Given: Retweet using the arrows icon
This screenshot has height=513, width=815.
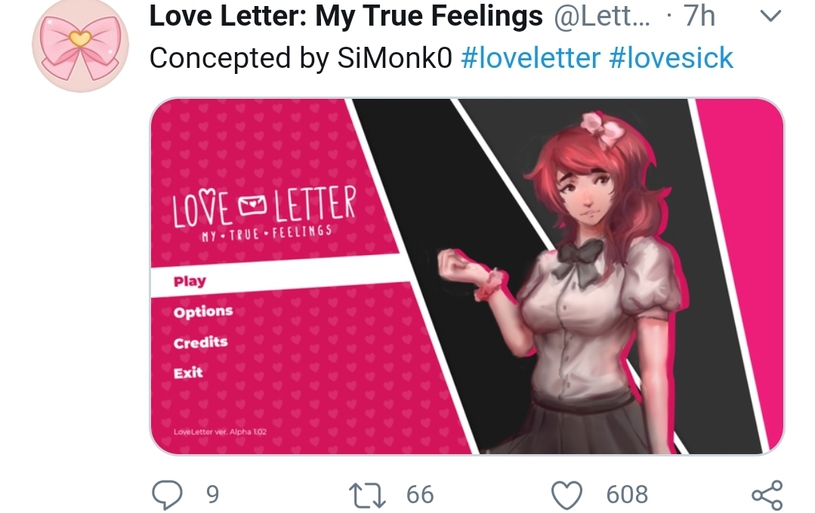Looking at the screenshot, I should (x=367, y=495).
